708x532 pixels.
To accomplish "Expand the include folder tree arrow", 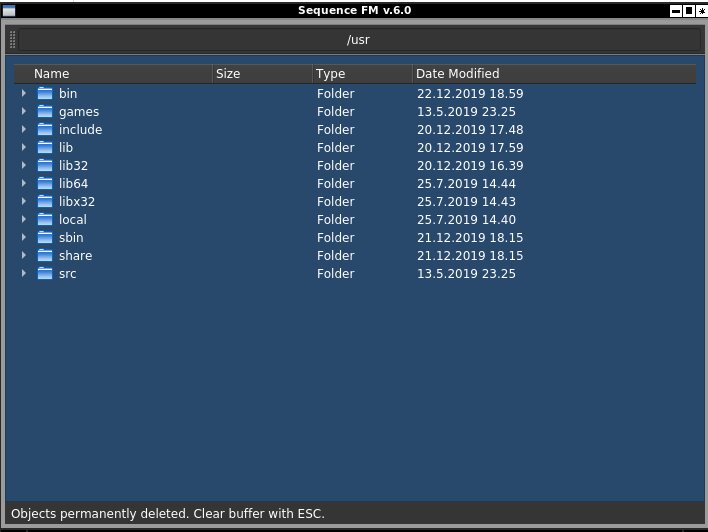I will tap(23, 130).
